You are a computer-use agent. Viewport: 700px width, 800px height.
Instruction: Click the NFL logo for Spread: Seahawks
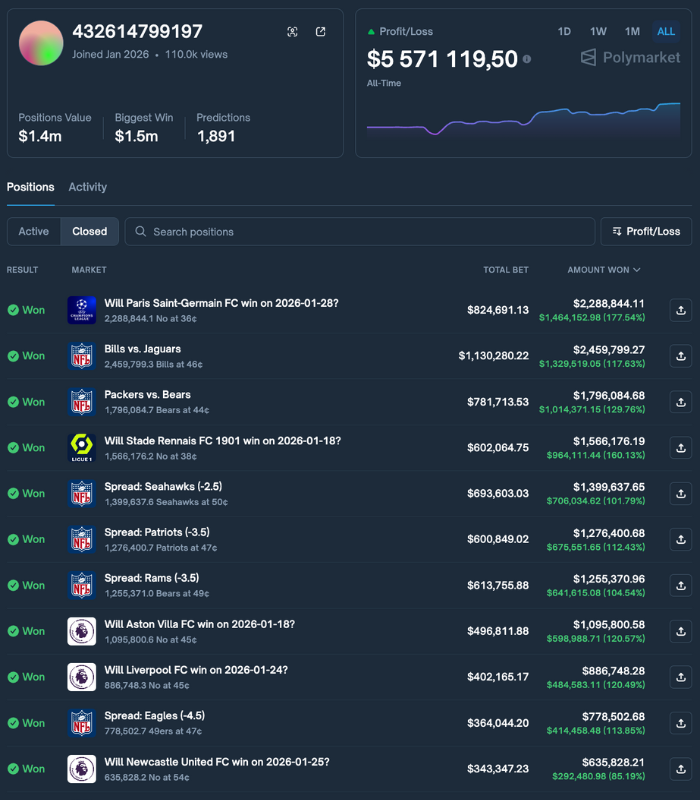pyautogui.click(x=82, y=494)
